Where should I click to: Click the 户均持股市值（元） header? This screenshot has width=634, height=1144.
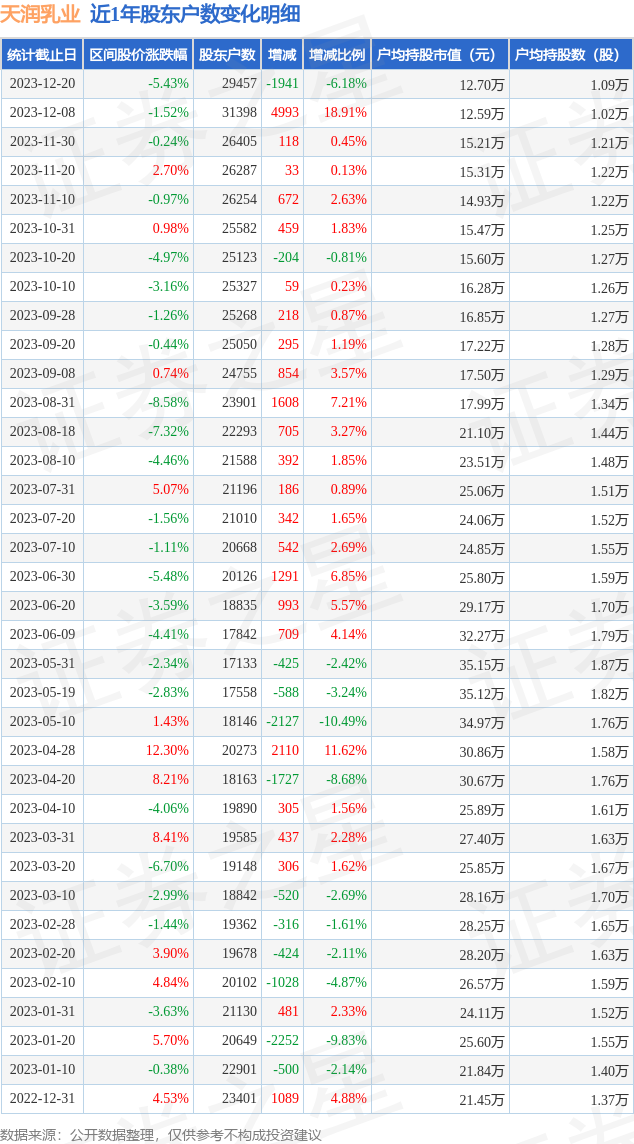coord(440,55)
